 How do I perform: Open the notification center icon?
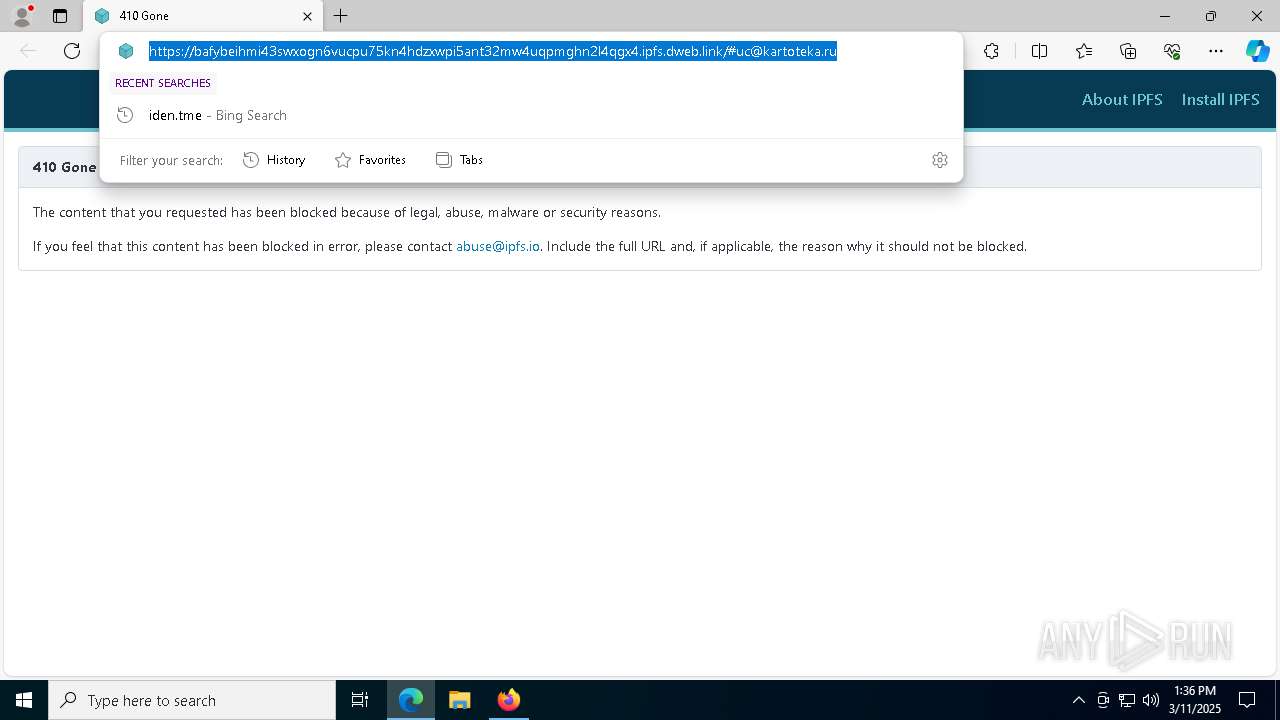[1247, 700]
